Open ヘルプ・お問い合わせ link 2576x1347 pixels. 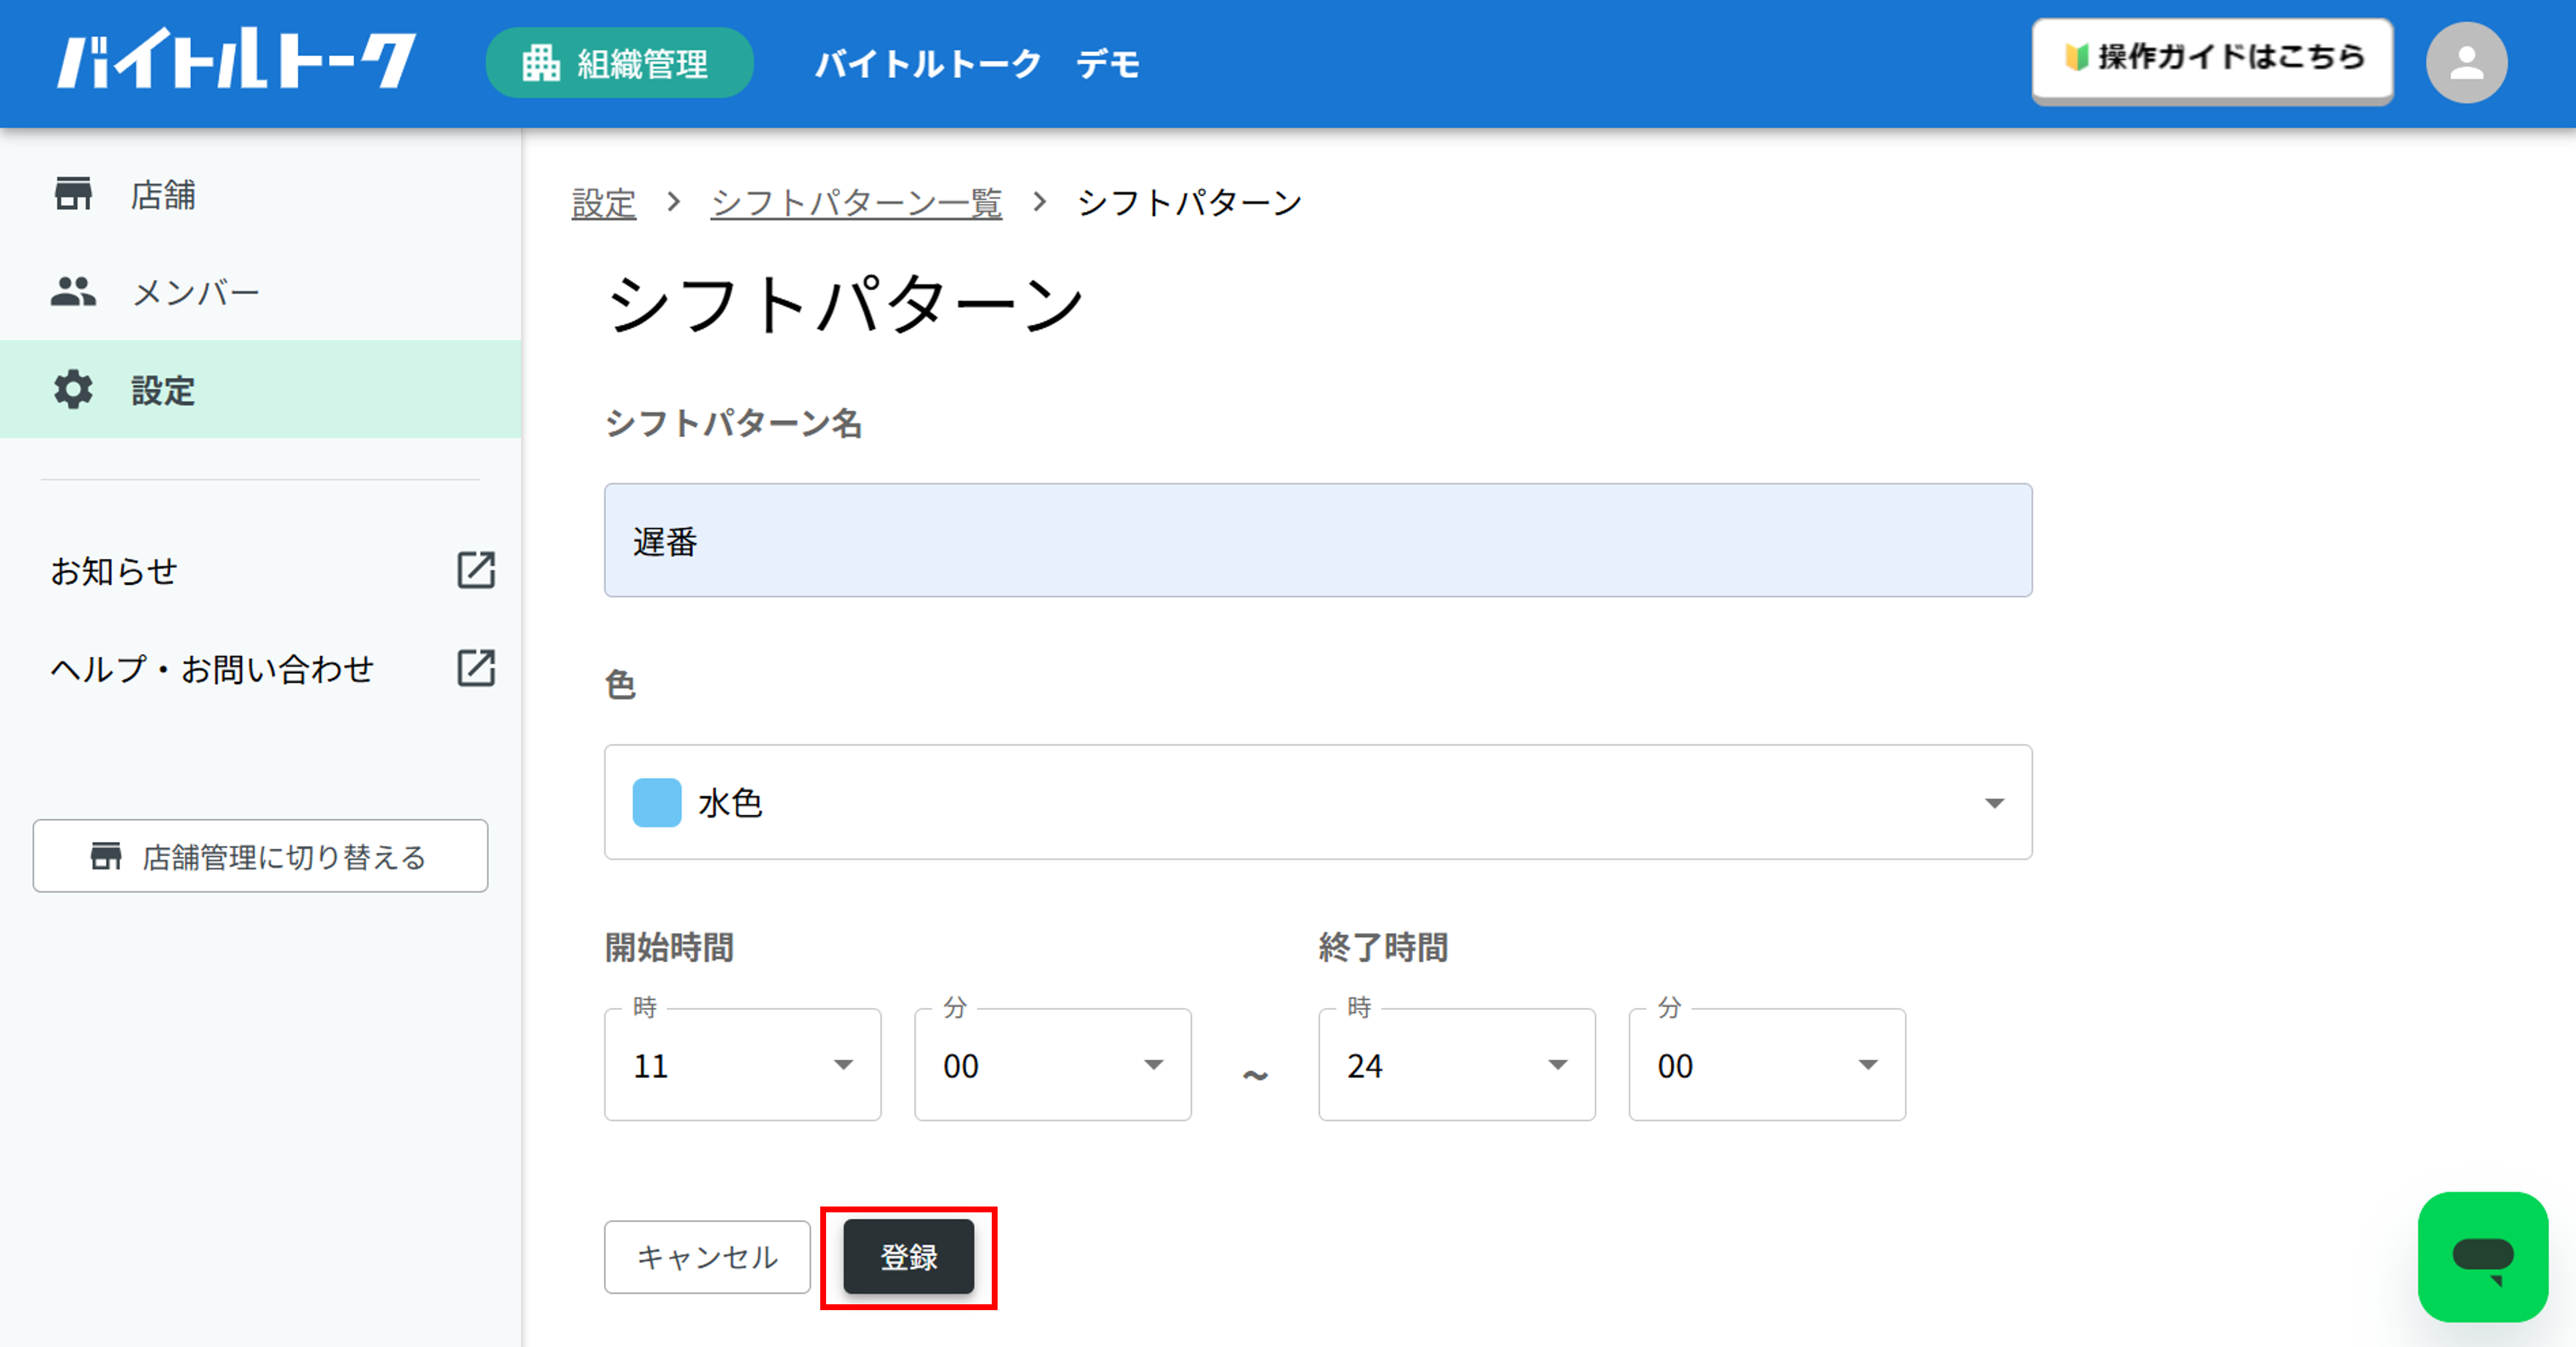pos(212,668)
